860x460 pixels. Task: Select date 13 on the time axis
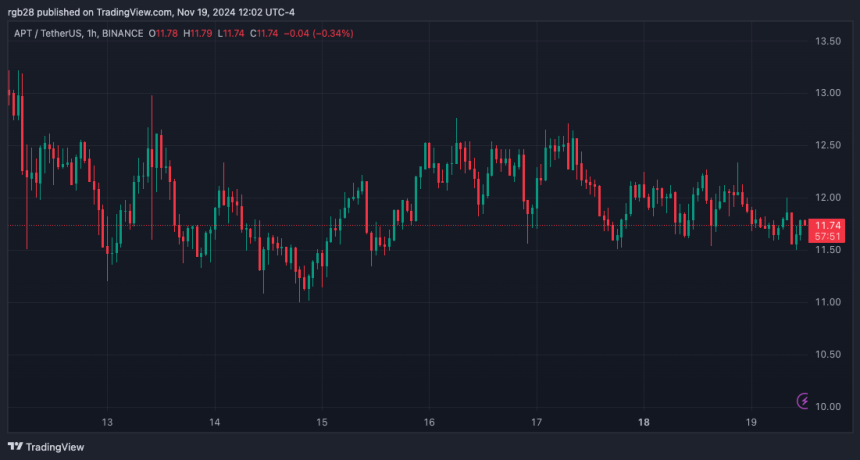tap(108, 422)
